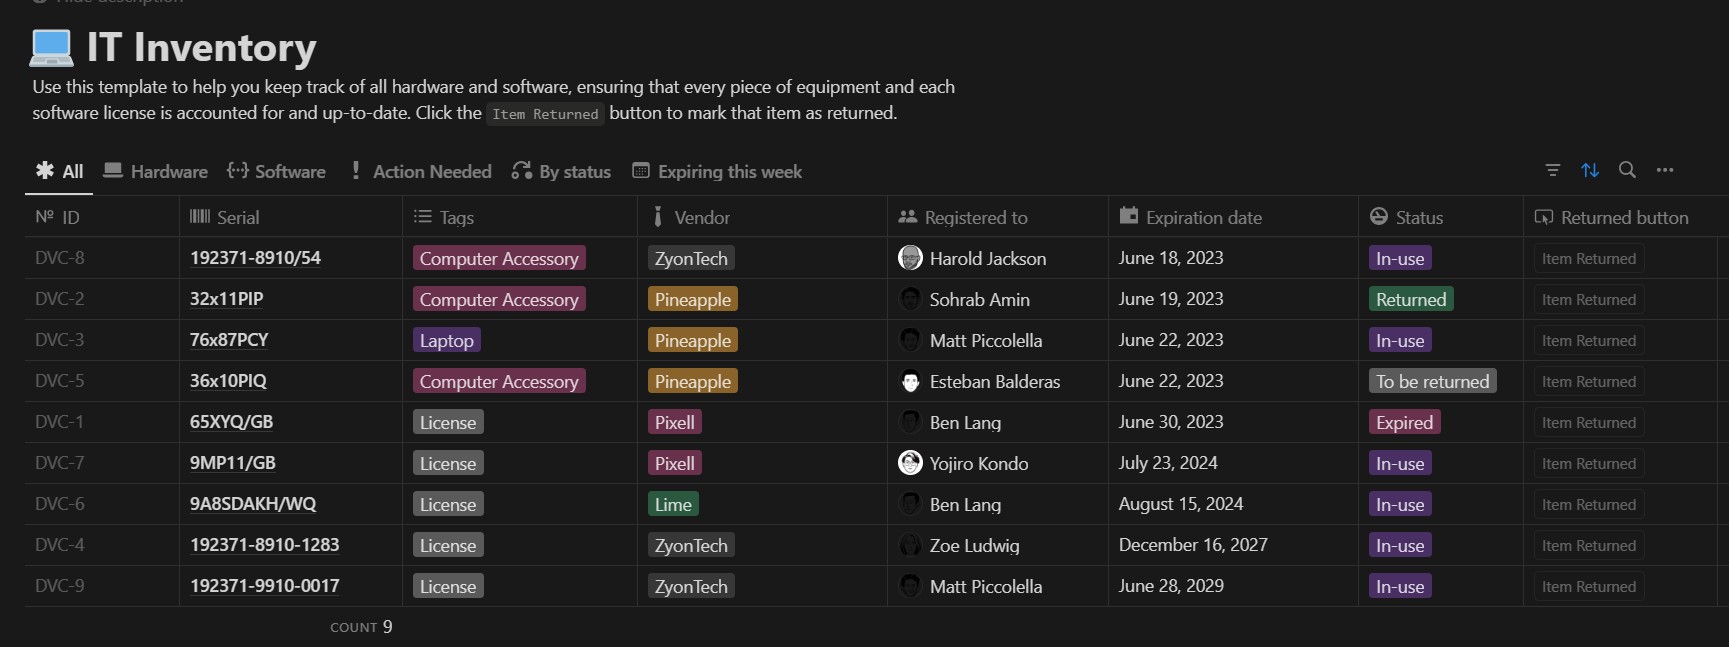Open the Action Needed view
This screenshot has height=647, width=1729.
(x=420, y=171)
